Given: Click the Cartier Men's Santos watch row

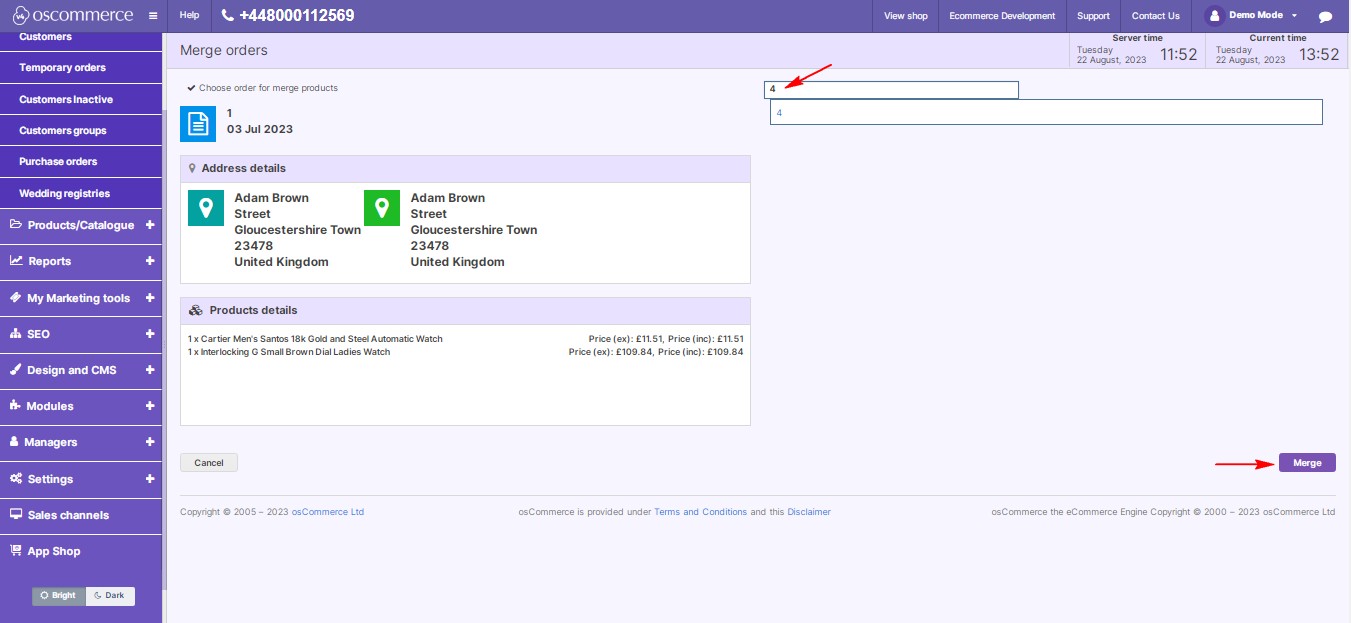Looking at the screenshot, I should [466, 339].
